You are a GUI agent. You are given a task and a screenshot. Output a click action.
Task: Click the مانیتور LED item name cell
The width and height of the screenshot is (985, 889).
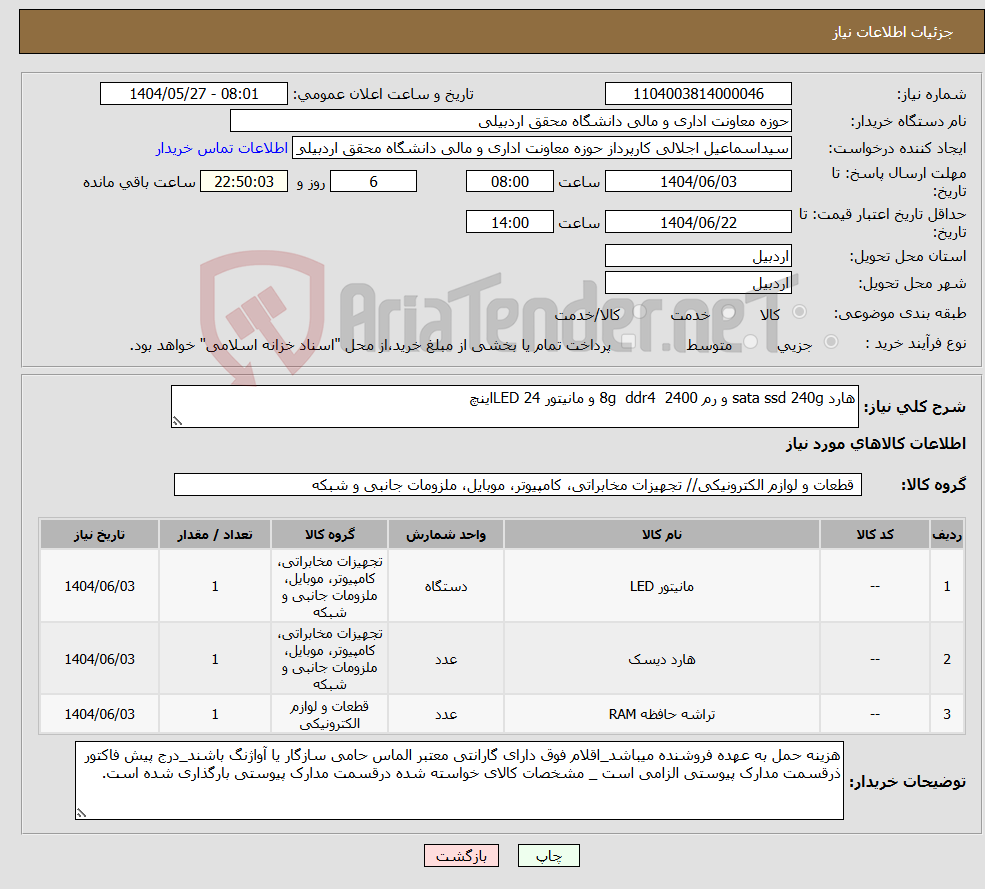[x=661, y=586]
